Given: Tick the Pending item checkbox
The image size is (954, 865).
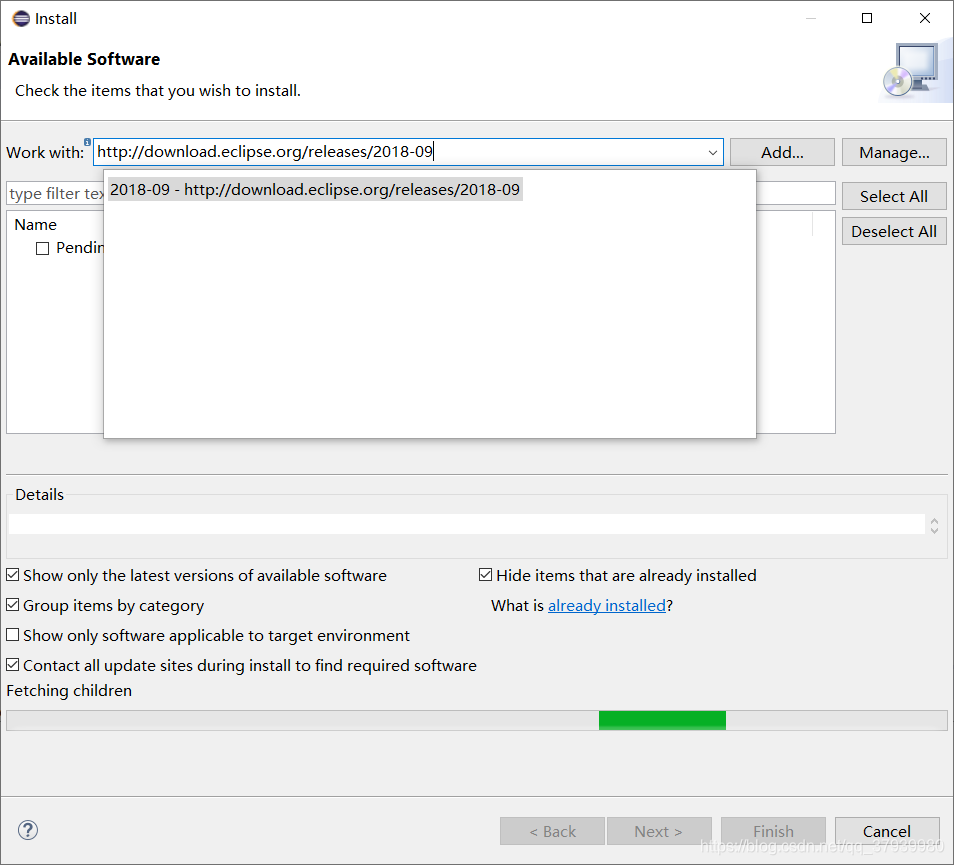Looking at the screenshot, I should tap(43, 248).
